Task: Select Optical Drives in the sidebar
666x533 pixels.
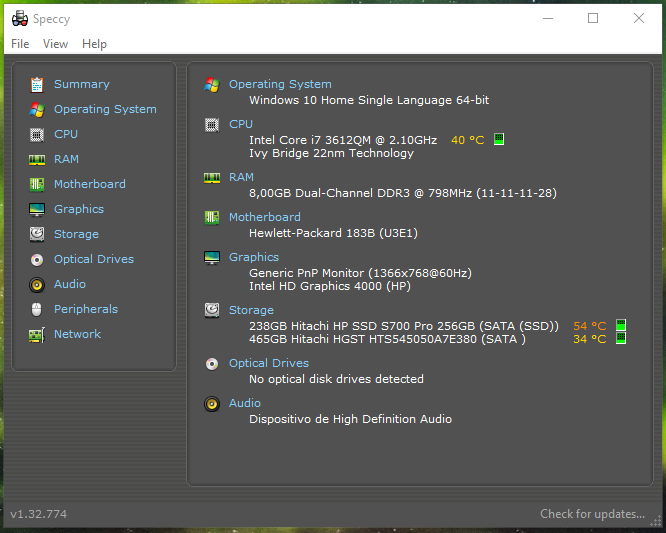Action: tap(93, 259)
